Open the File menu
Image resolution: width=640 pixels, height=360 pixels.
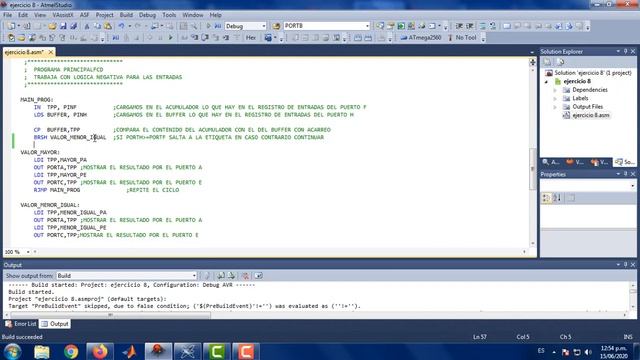7,15
